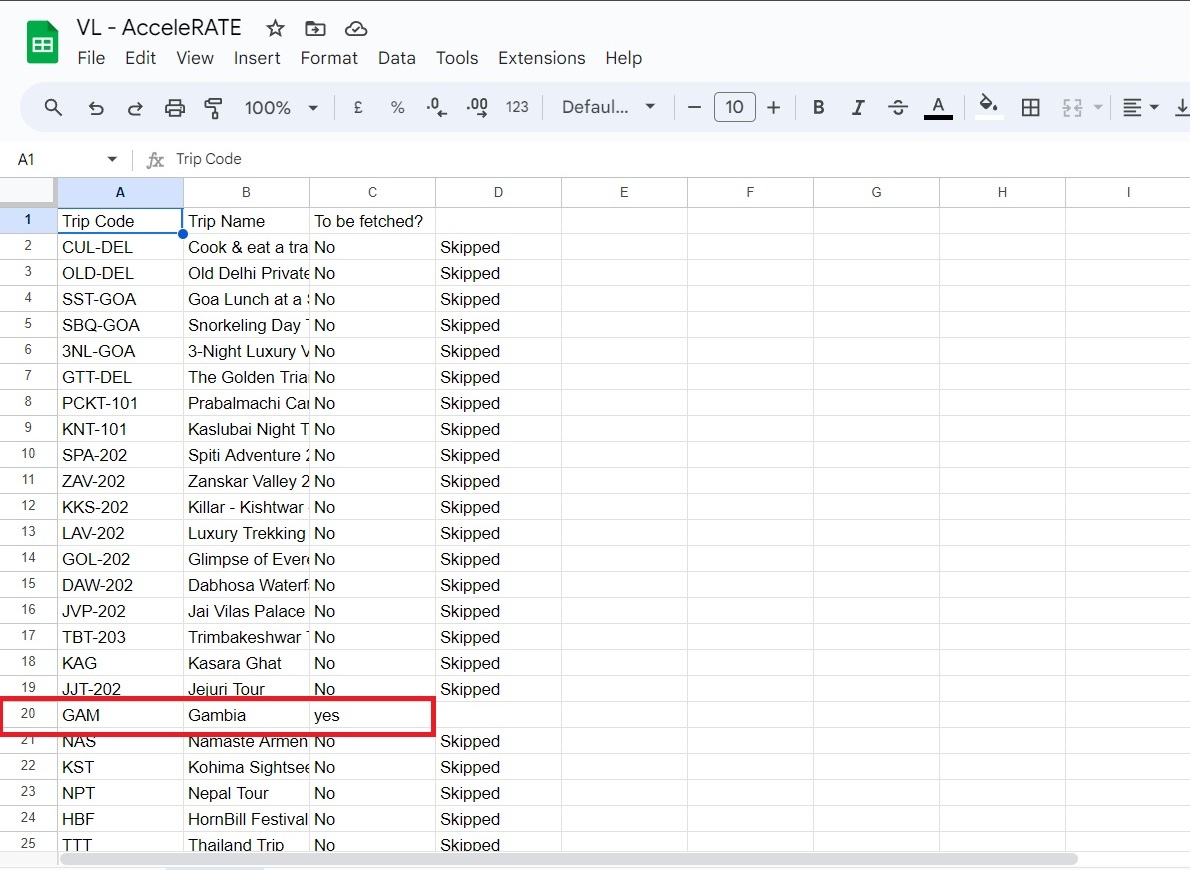Increase font size with plus button
Image resolution: width=1190 pixels, height=870 pixels.
click(773, 108)
